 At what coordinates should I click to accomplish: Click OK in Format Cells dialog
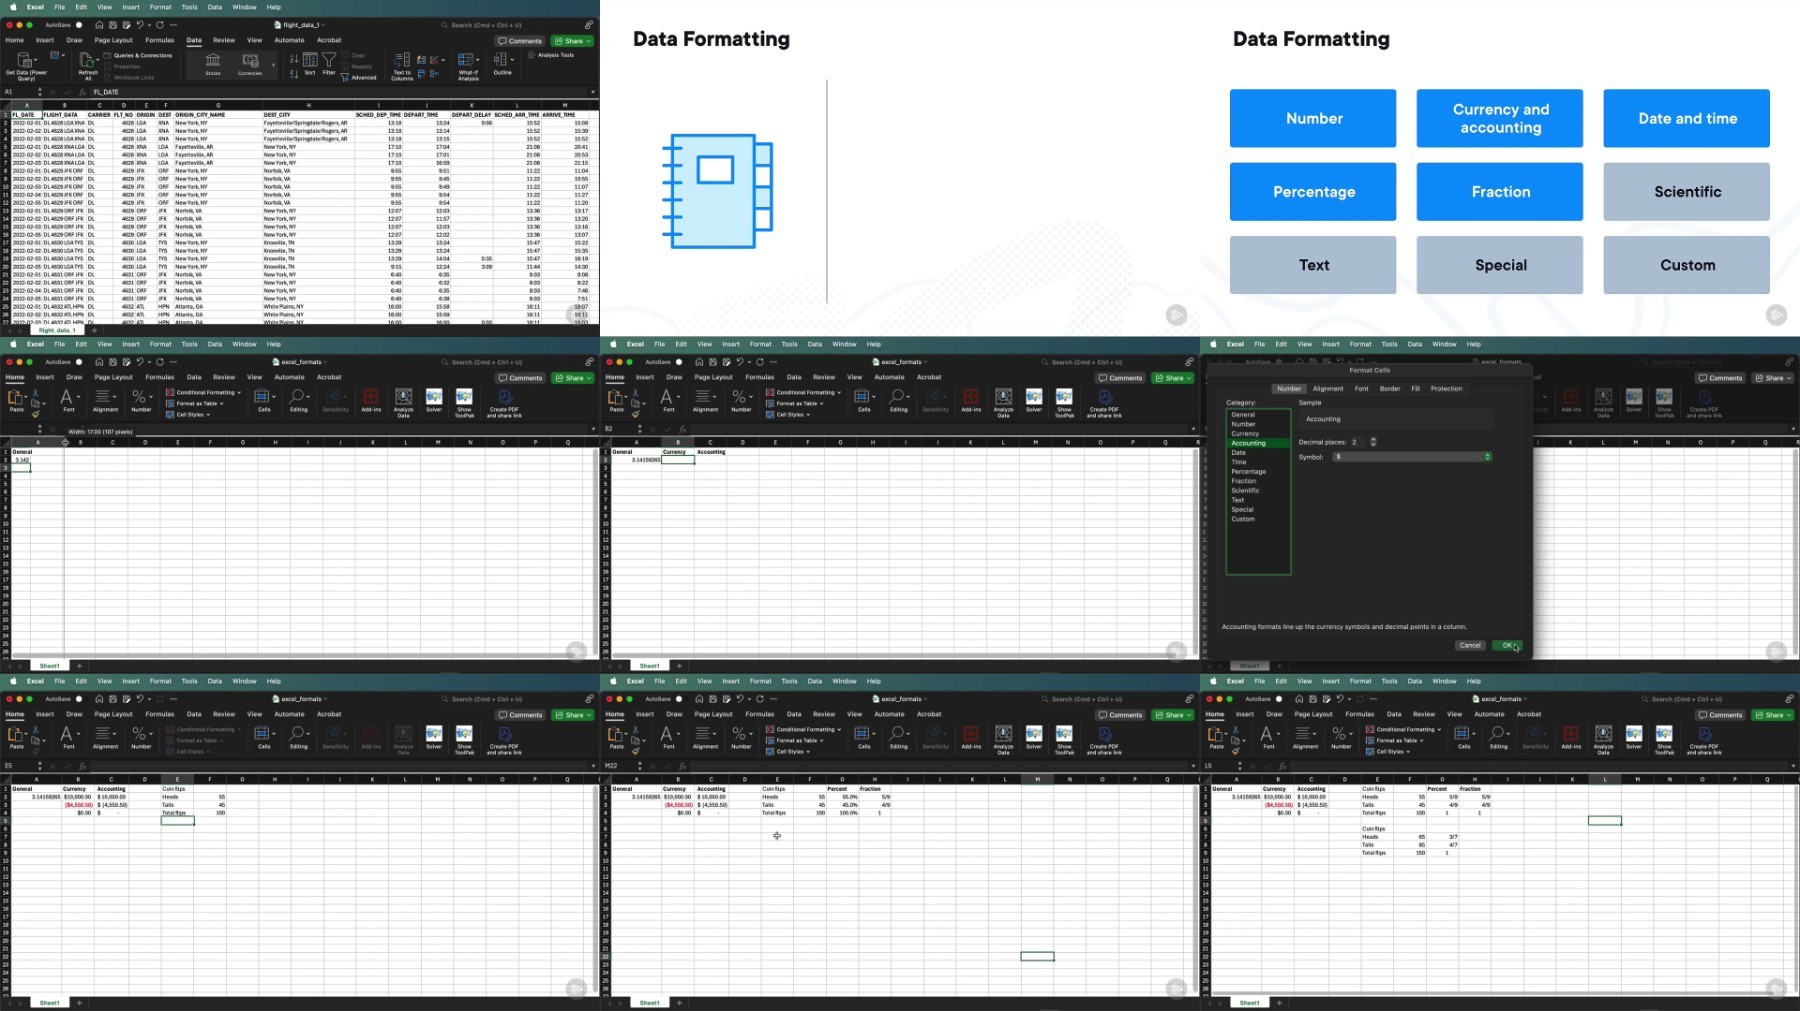tap(1507, 645)
